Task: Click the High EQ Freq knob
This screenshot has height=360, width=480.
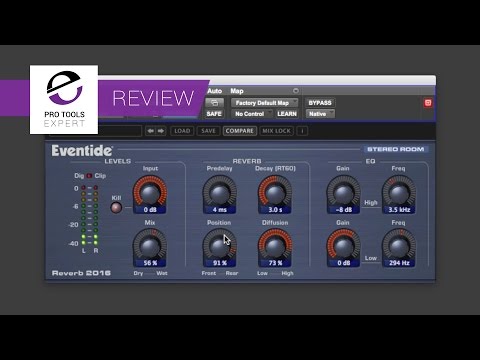Action: tap(399, 192)
